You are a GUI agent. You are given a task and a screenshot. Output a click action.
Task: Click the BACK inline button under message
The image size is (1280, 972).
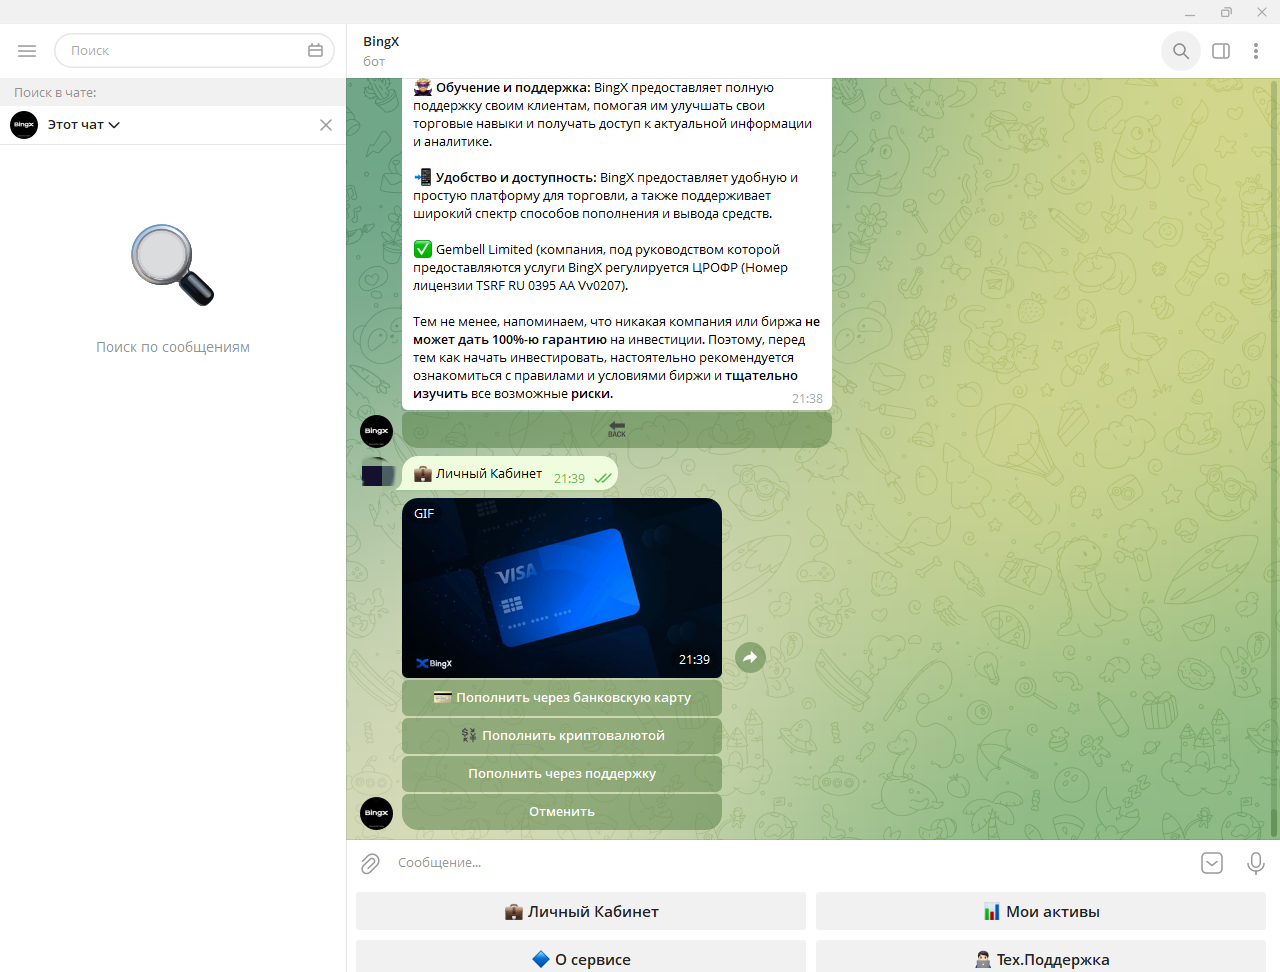click(x=617, y=430)
